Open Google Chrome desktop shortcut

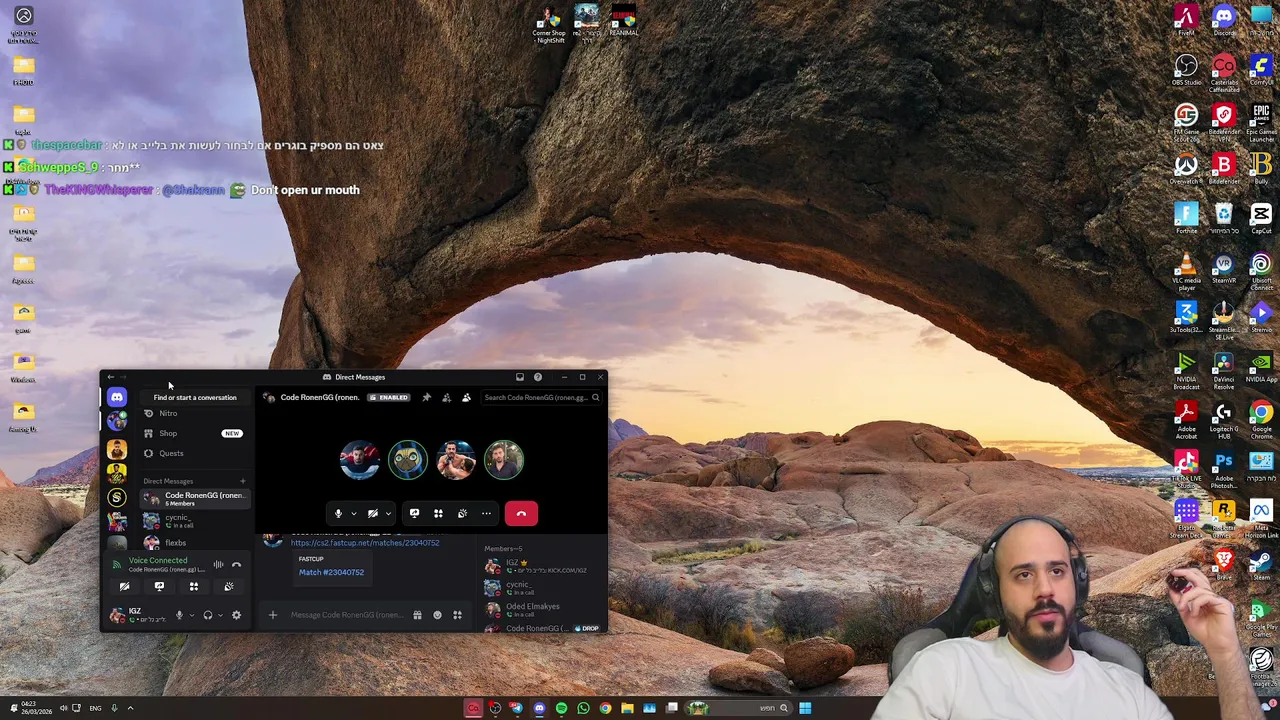coord(1261,418)
